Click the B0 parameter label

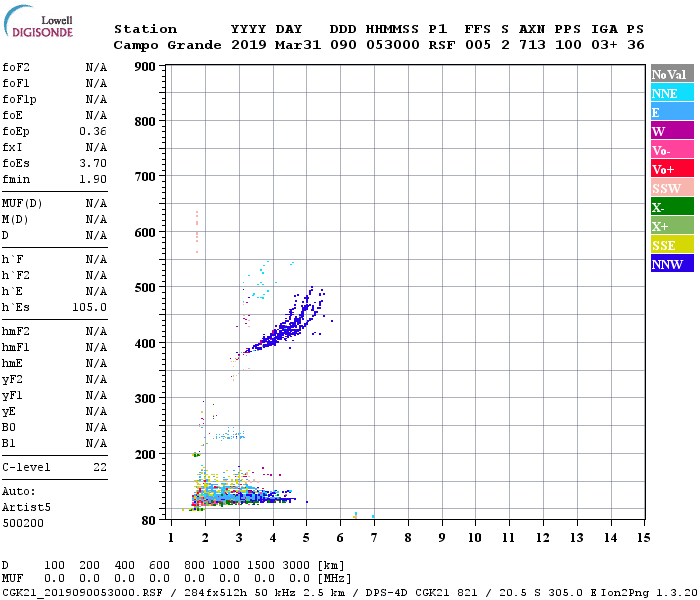pos(9,427)
